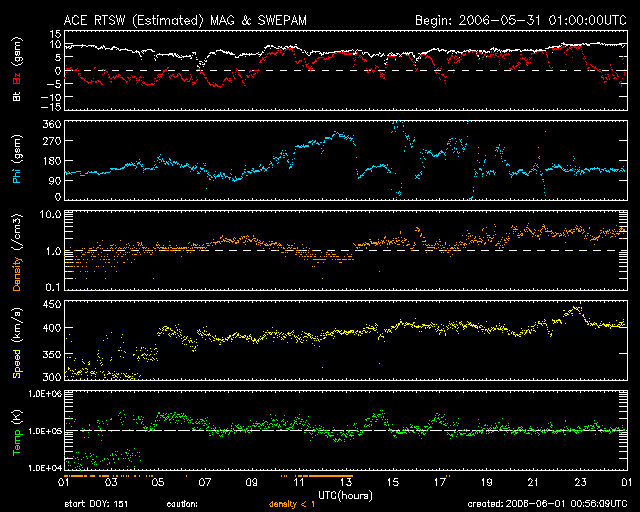The image size is (640, 512).
Task: Click the '1.0E+06' tick label on Temp axis
Action: (44, 394)
